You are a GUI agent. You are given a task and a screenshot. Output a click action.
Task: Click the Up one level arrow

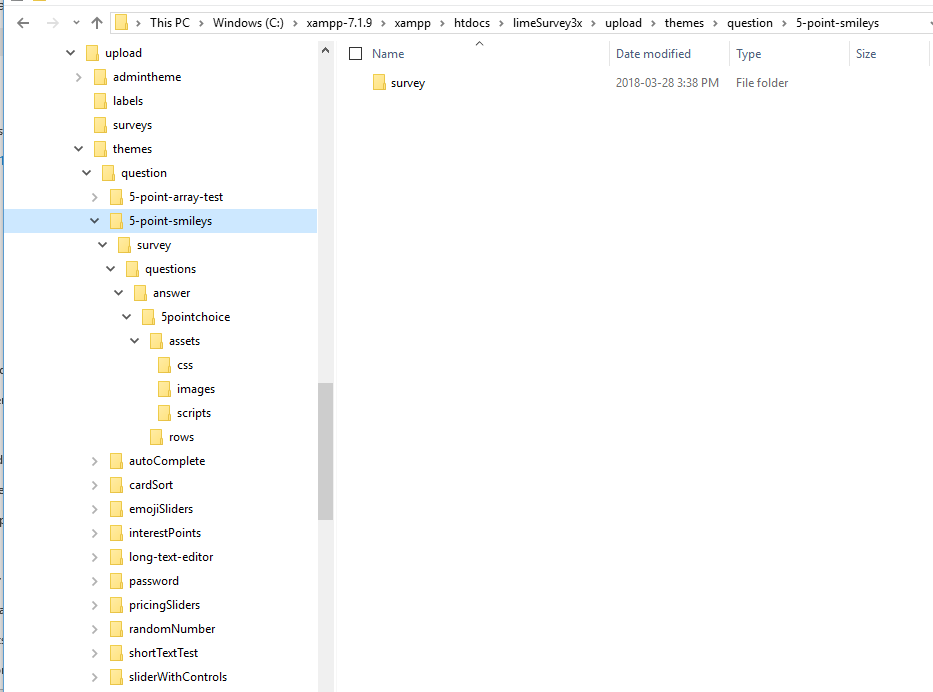point(97,22)
